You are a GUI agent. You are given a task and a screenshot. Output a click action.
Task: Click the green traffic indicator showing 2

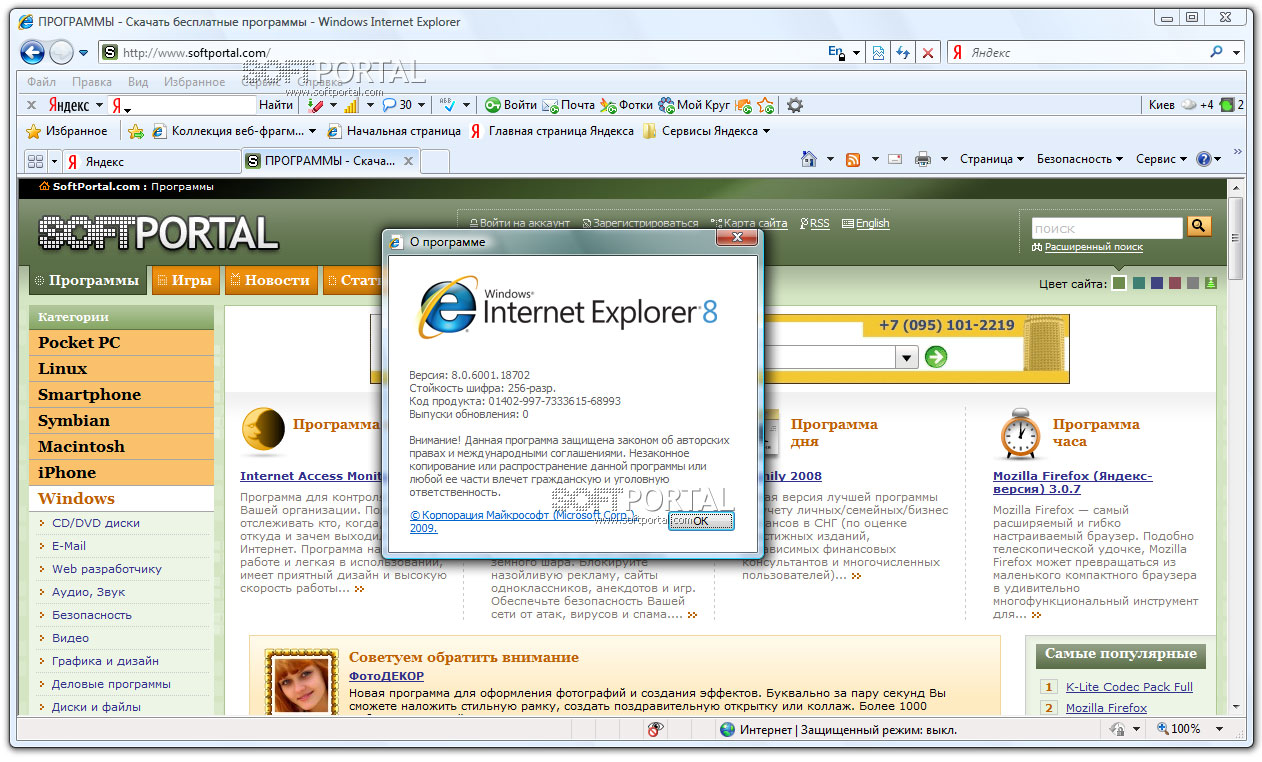point(1231,105)
